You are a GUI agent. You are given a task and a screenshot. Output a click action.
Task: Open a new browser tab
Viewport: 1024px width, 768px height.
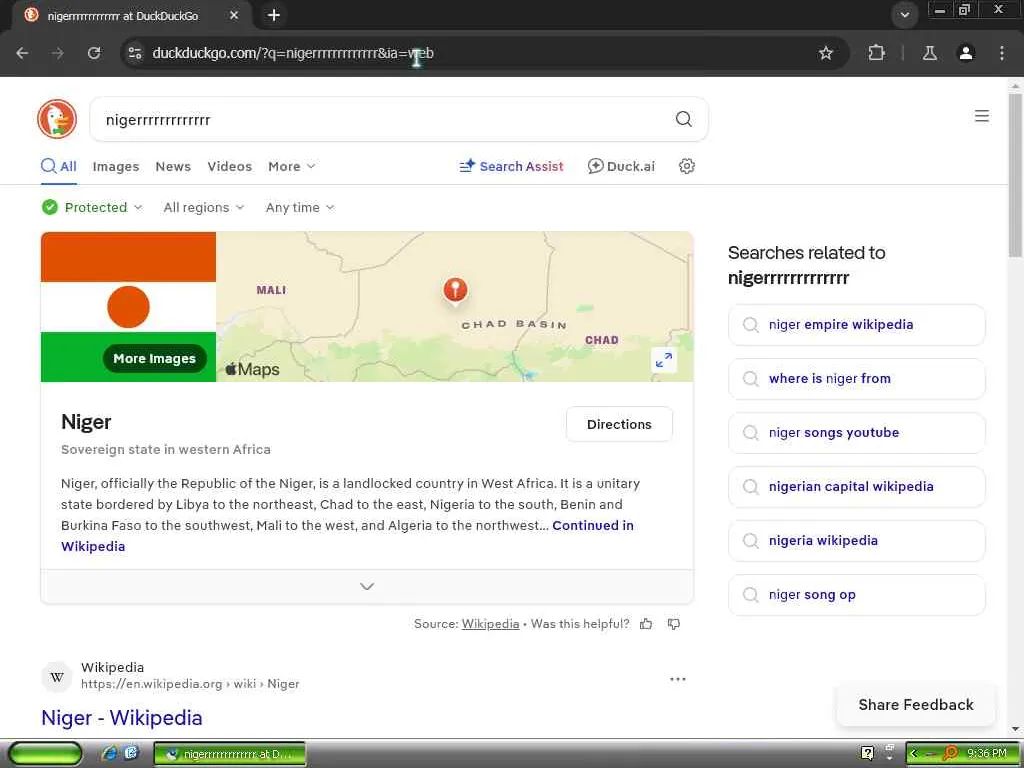274,15
